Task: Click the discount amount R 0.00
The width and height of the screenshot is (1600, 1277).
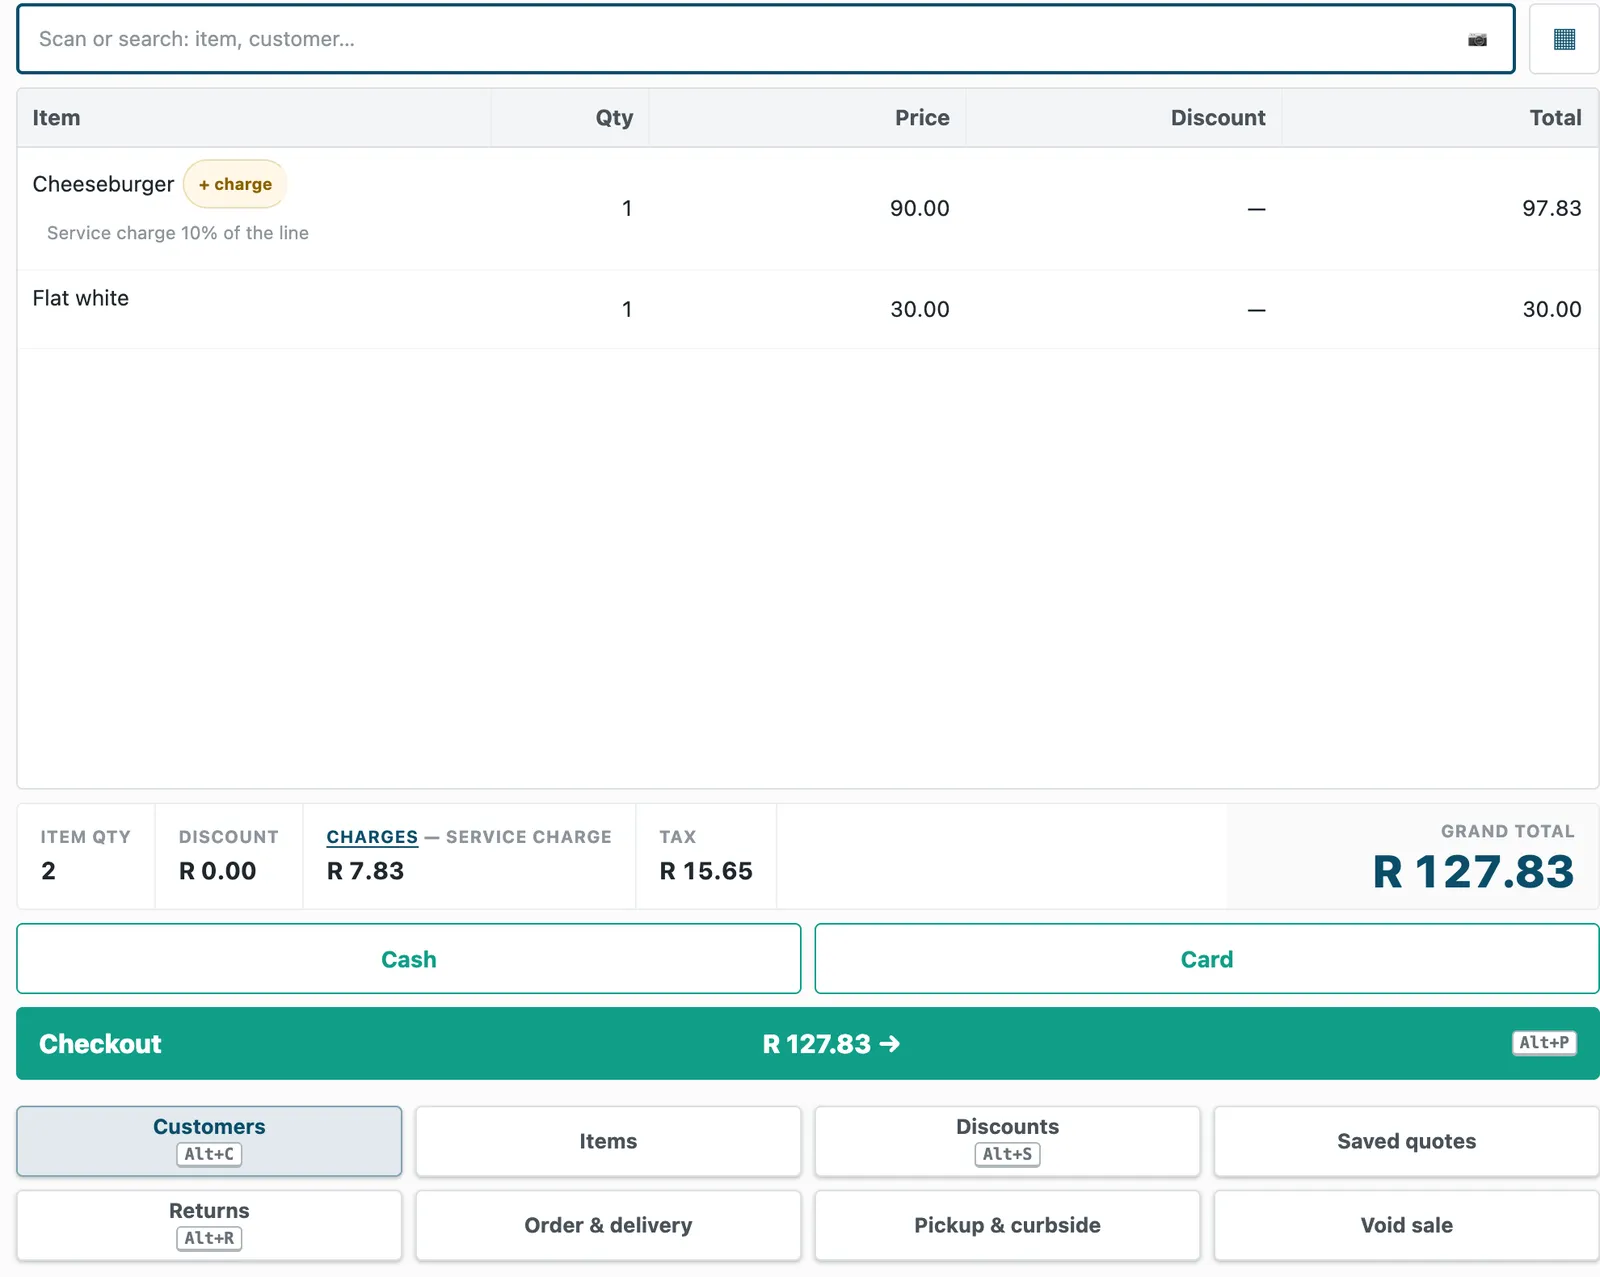Action: [x=217, y=871]
